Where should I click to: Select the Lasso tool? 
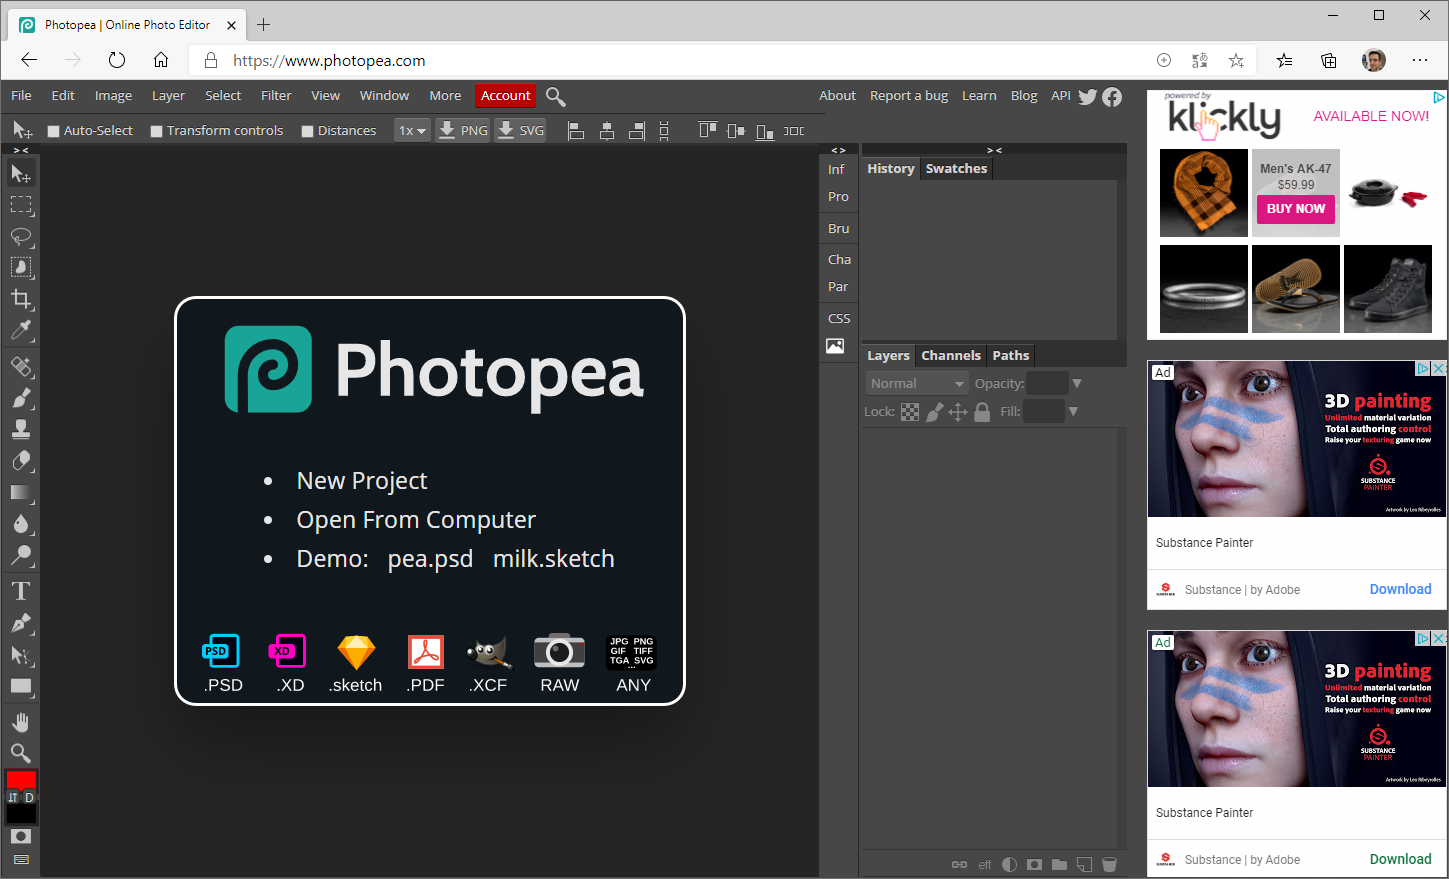(21, 237)
